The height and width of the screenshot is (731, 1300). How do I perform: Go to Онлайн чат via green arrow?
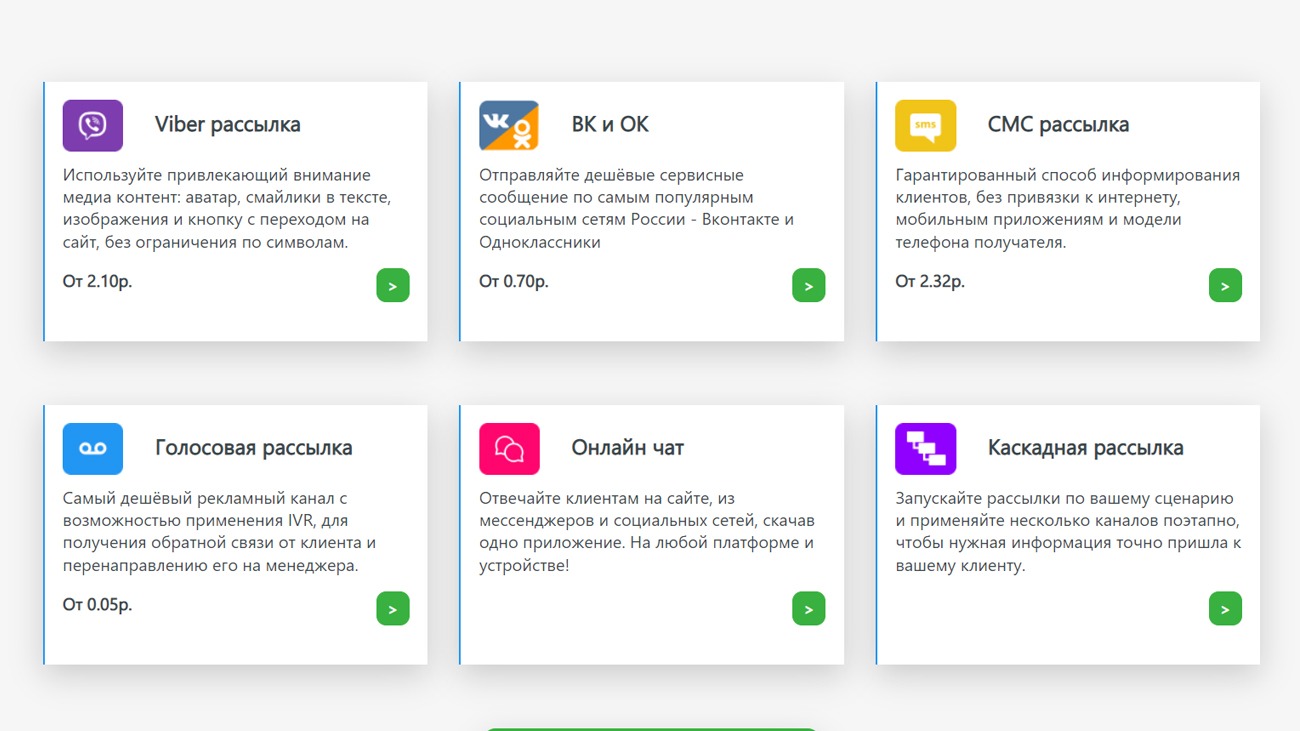808,609
